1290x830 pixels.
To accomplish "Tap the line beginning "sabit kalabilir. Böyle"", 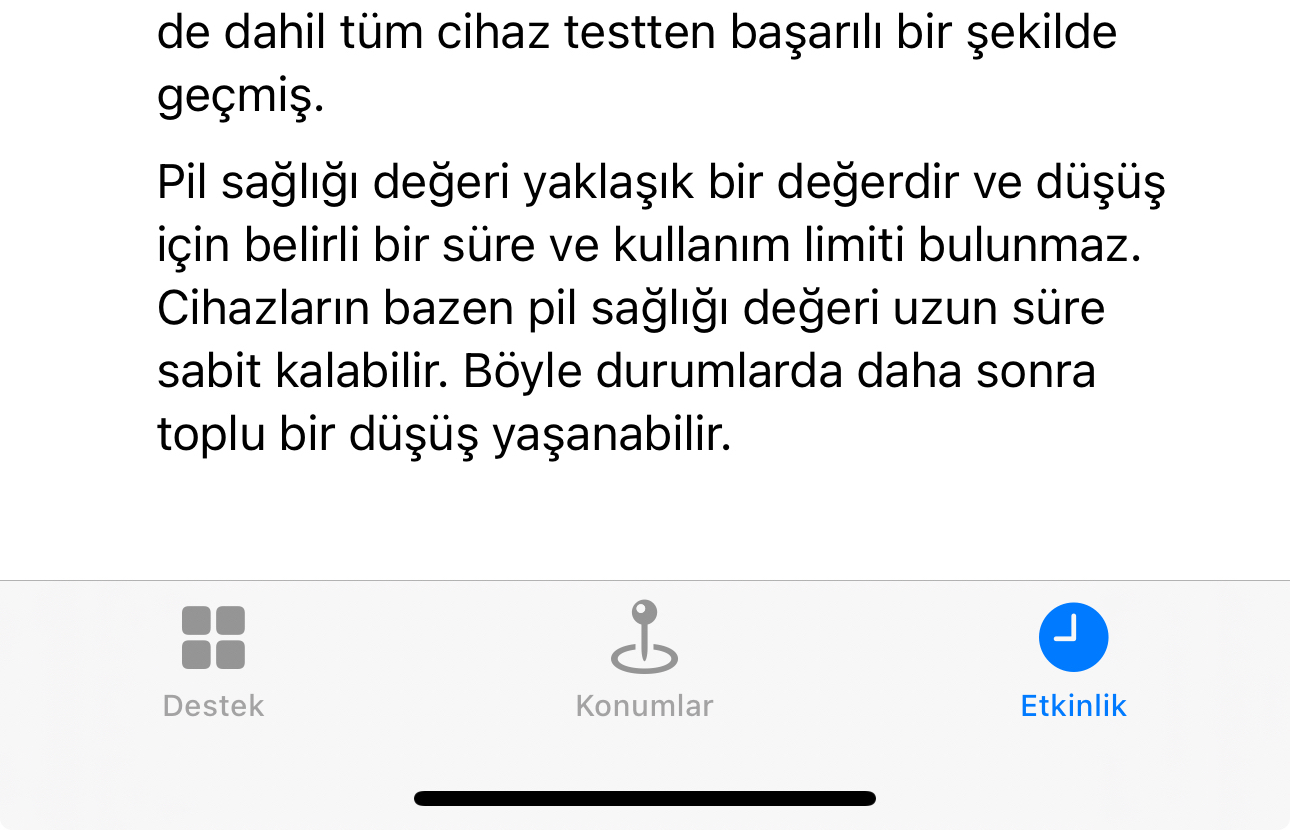I will (x=626, y=372).
